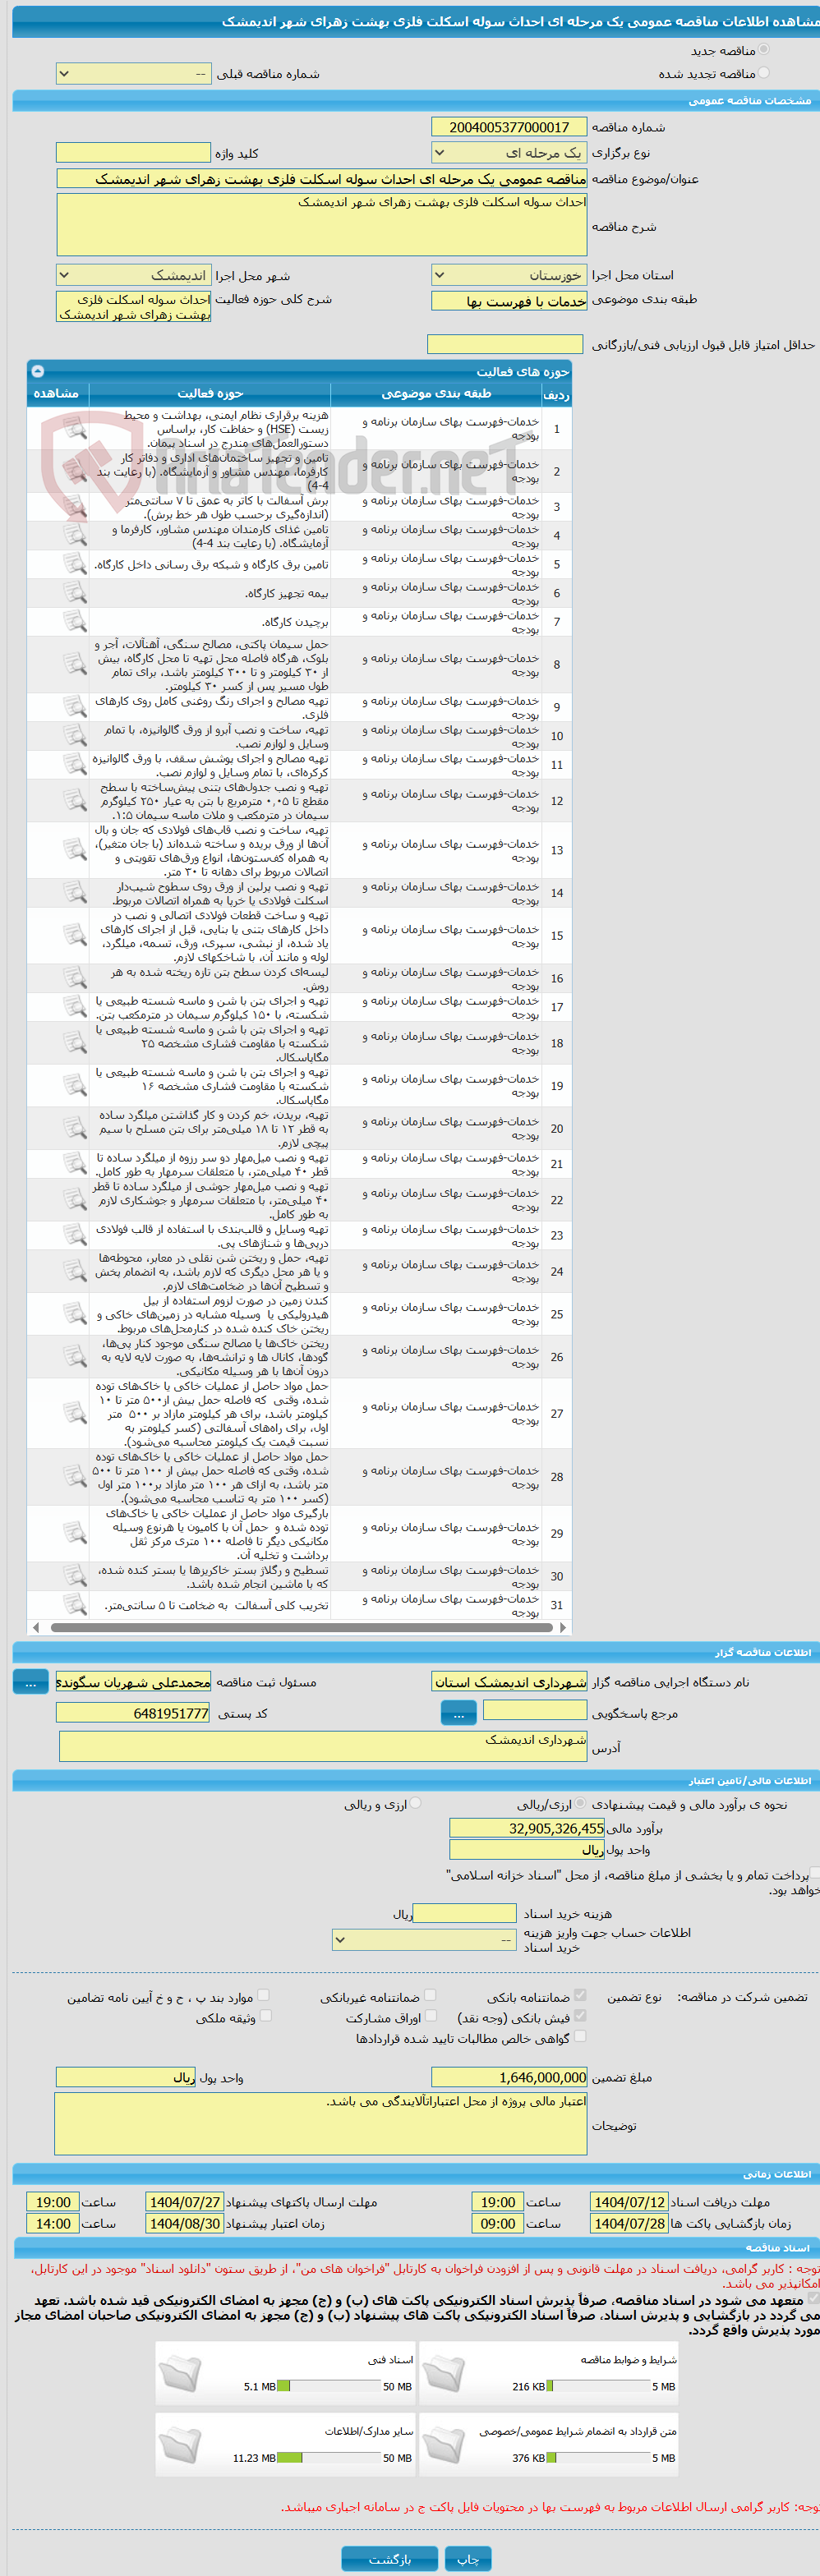Click the شماره مناقصه field

[x=509, y=127]
